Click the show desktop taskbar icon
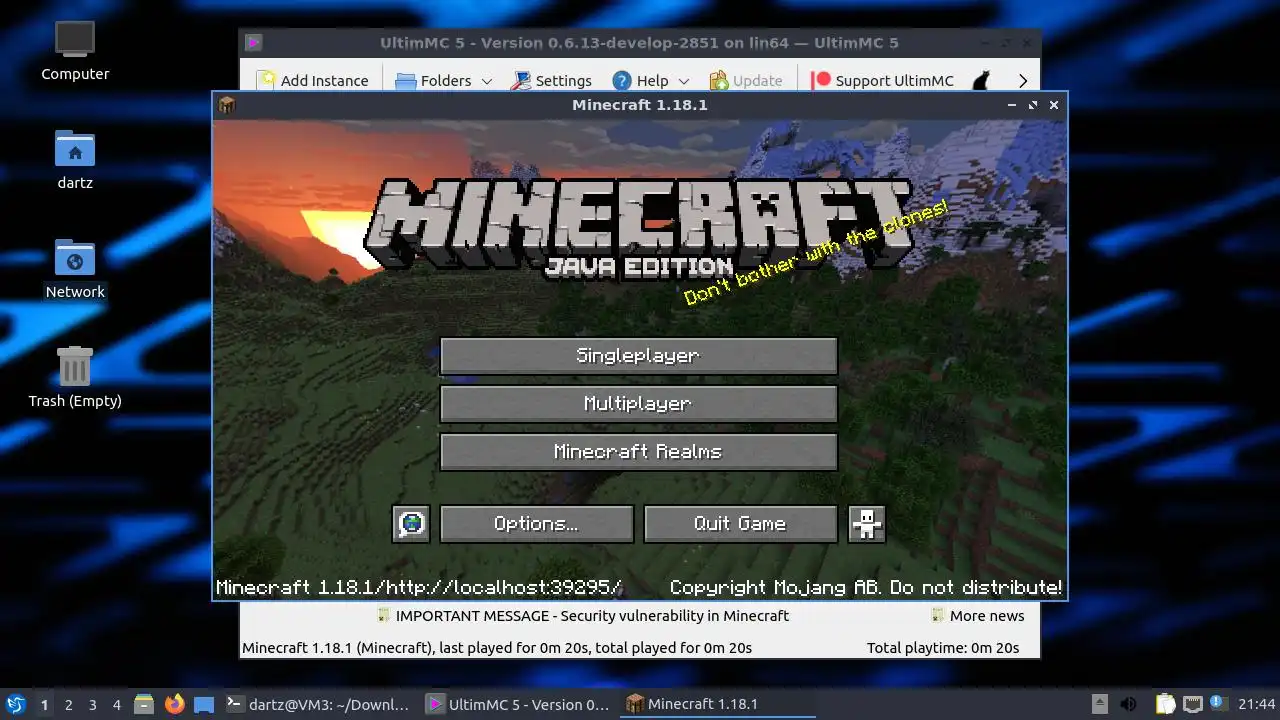Image resolution: width=1280 pixels, height=720 pixels. coord(204,704)
